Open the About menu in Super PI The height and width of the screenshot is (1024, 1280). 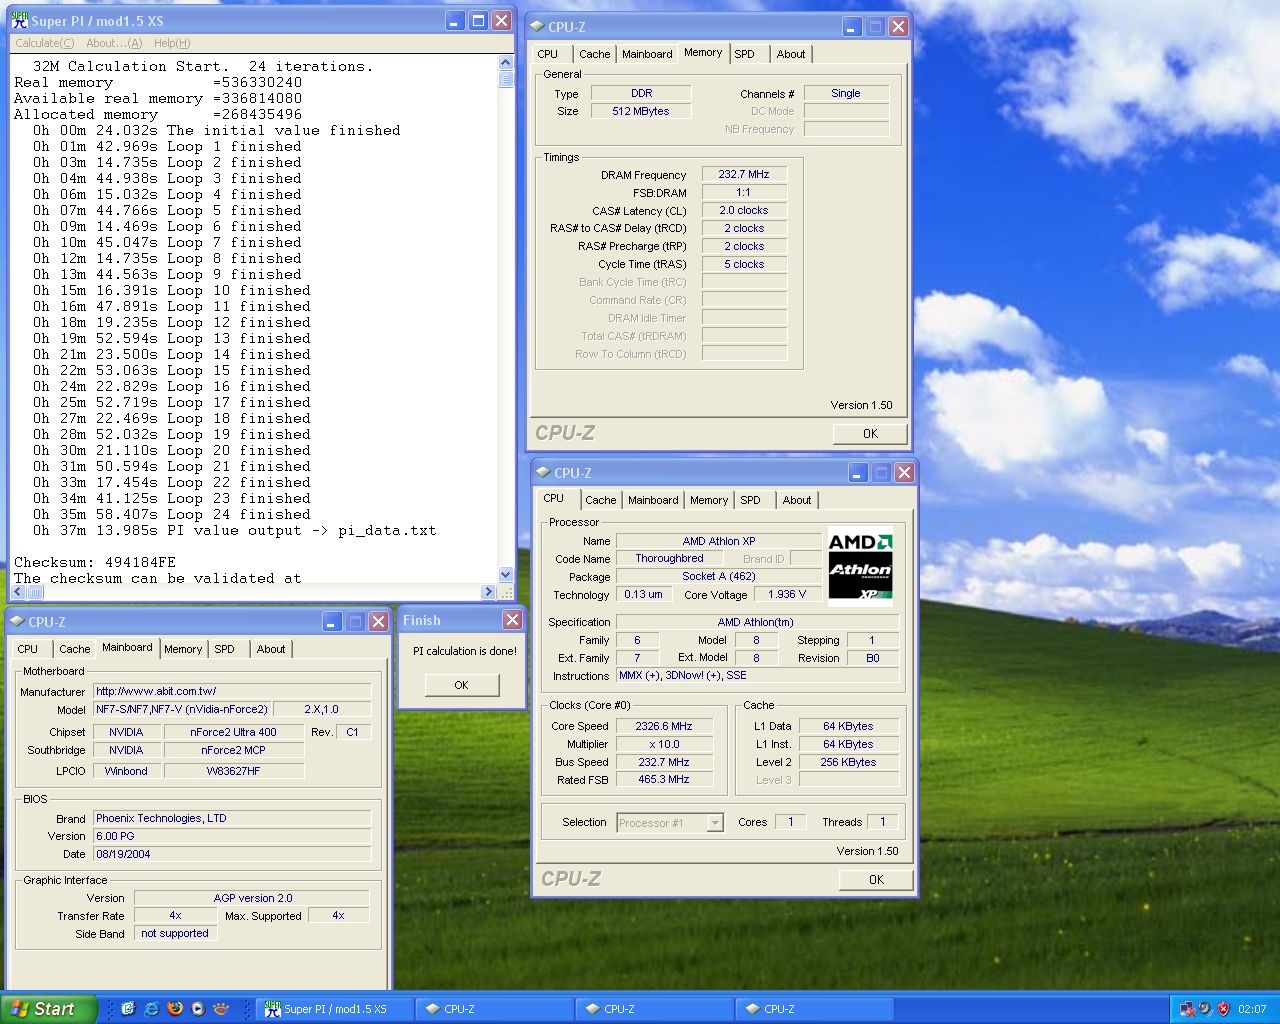114,43
